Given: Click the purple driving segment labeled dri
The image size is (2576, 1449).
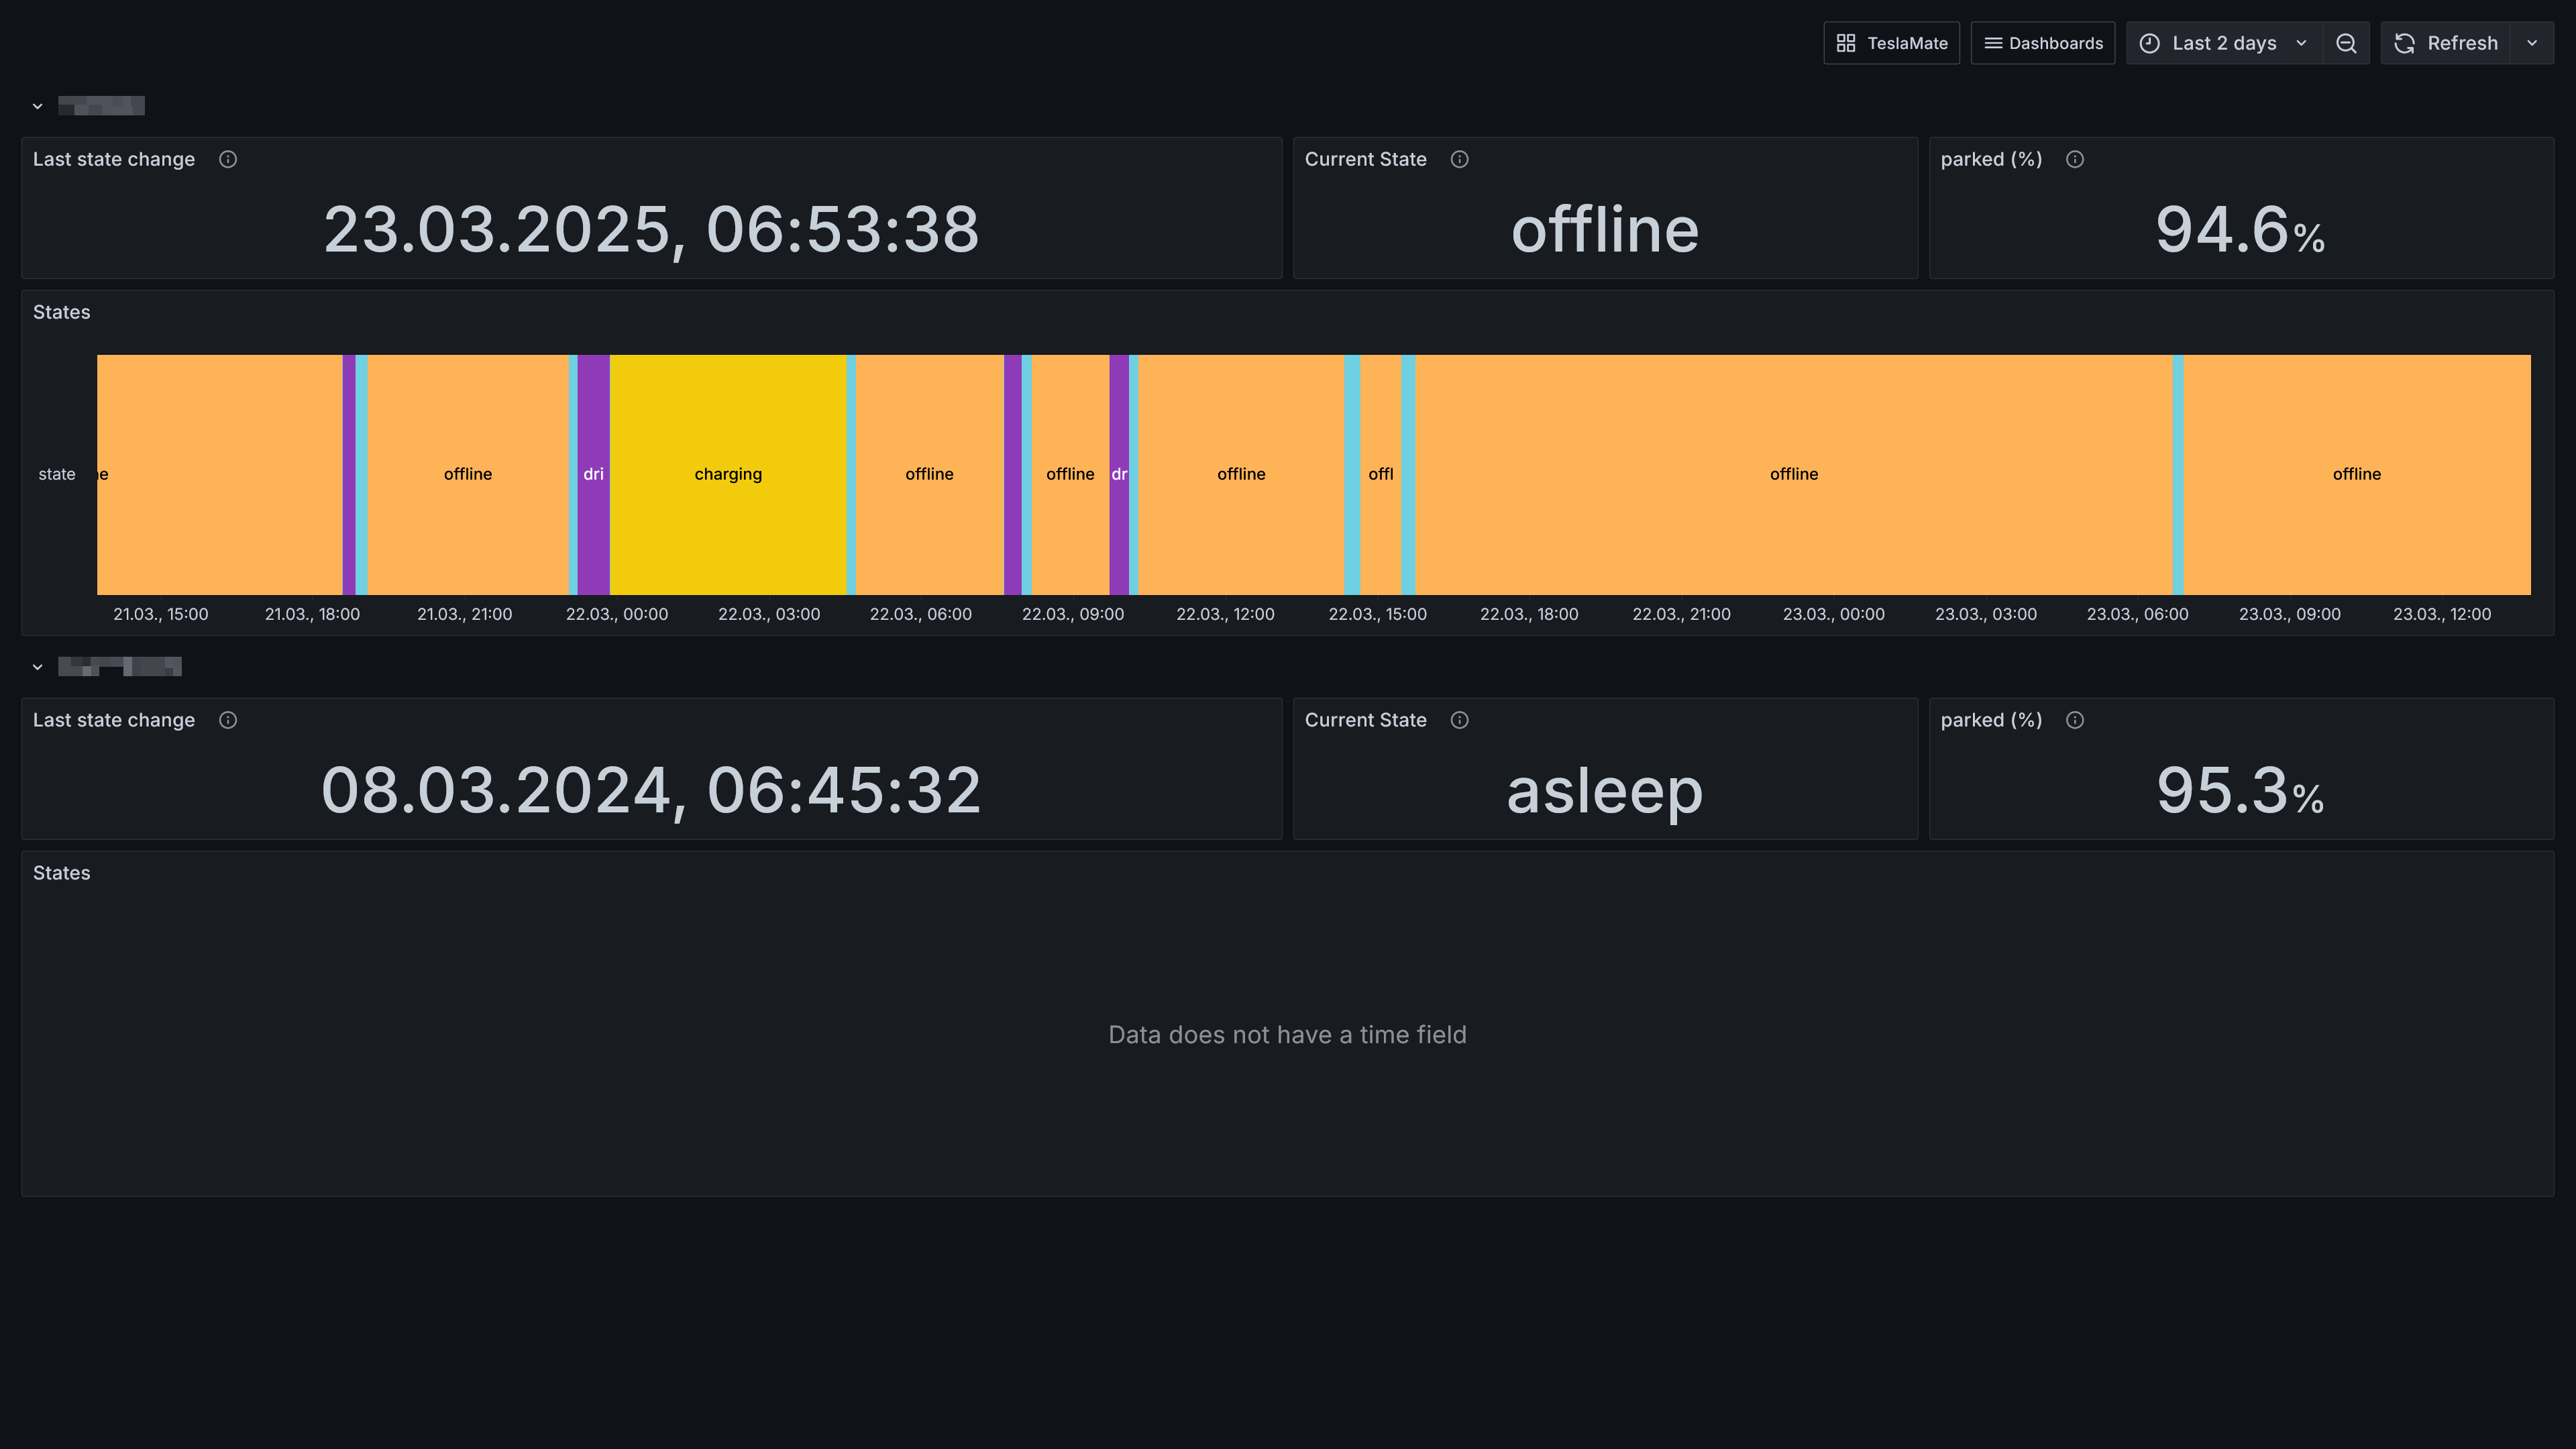Looking at the screenshot, I should tap(593, 474).
